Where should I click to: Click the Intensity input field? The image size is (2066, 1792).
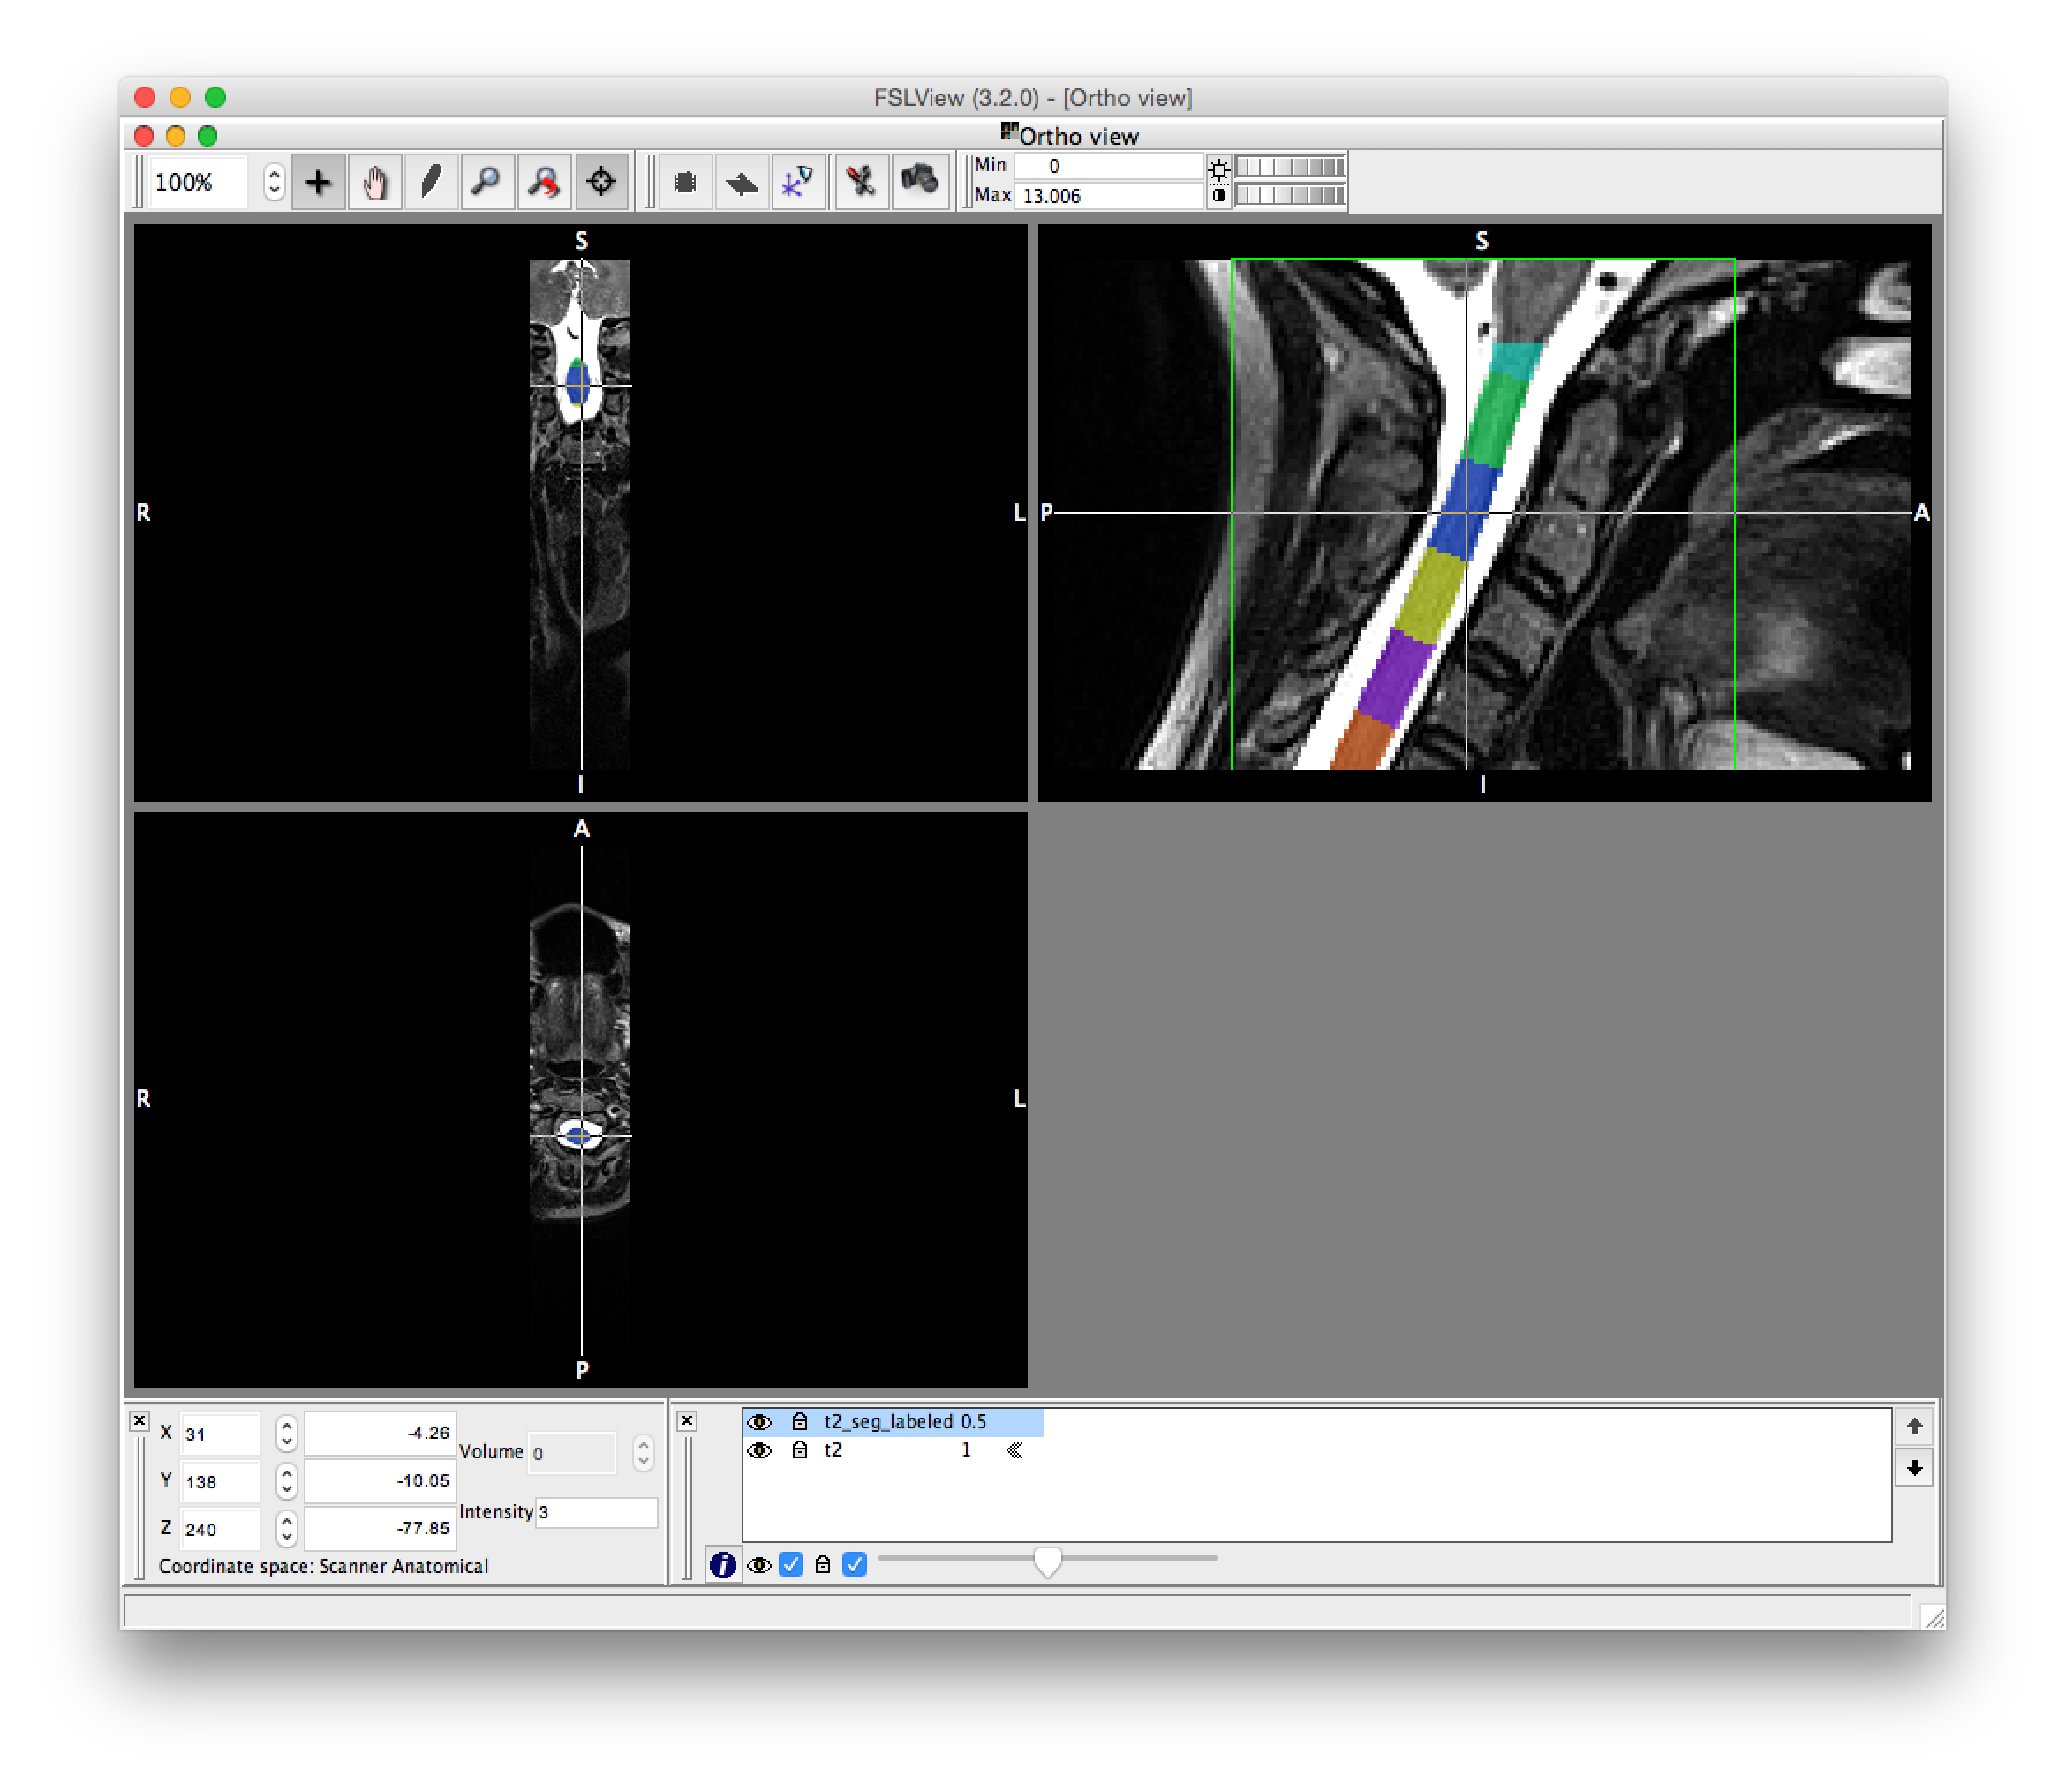[595, 1513]
